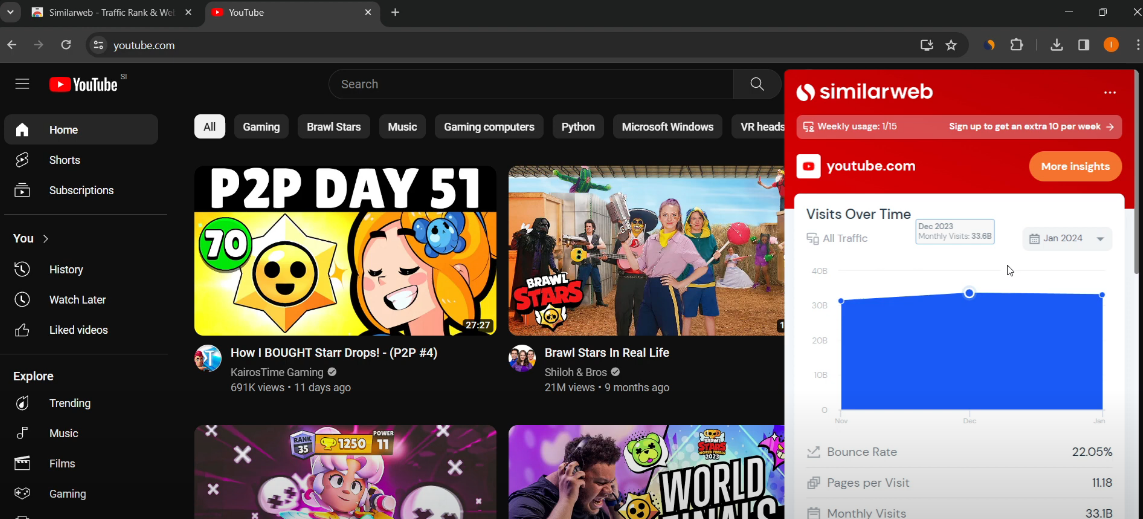Viewport: 1143px width, 519px height.
Task: Open Watch Later in the sidebar
Action: [x=81, y=300]
